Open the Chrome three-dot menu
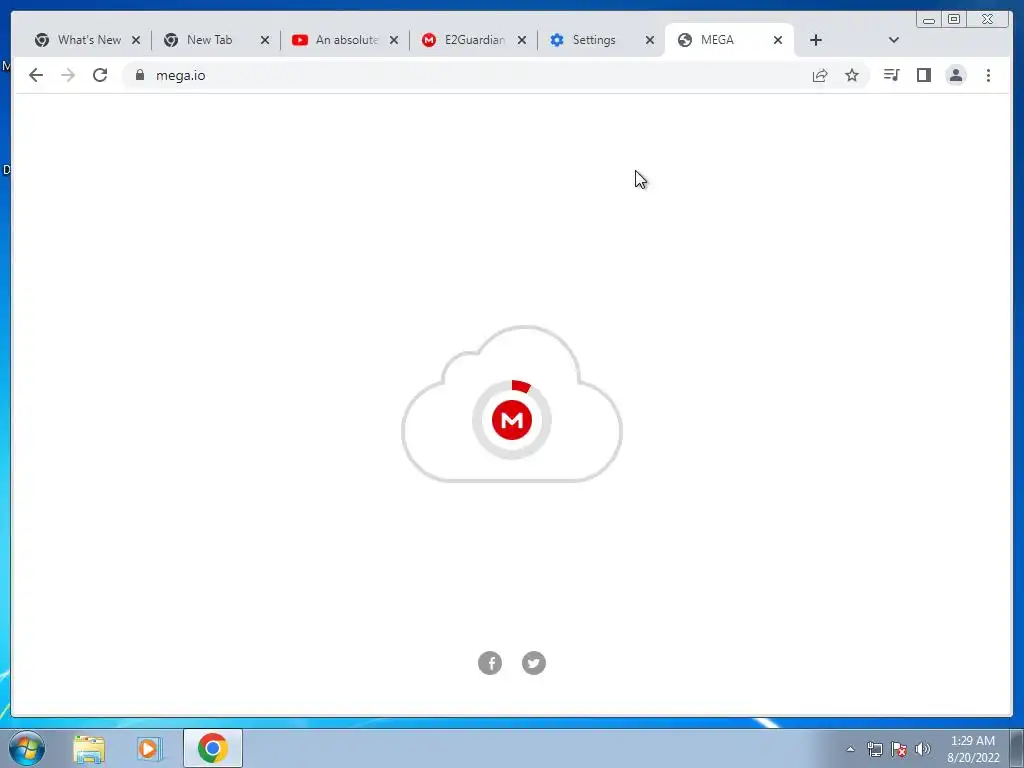1024x768 pixels. 988,75
